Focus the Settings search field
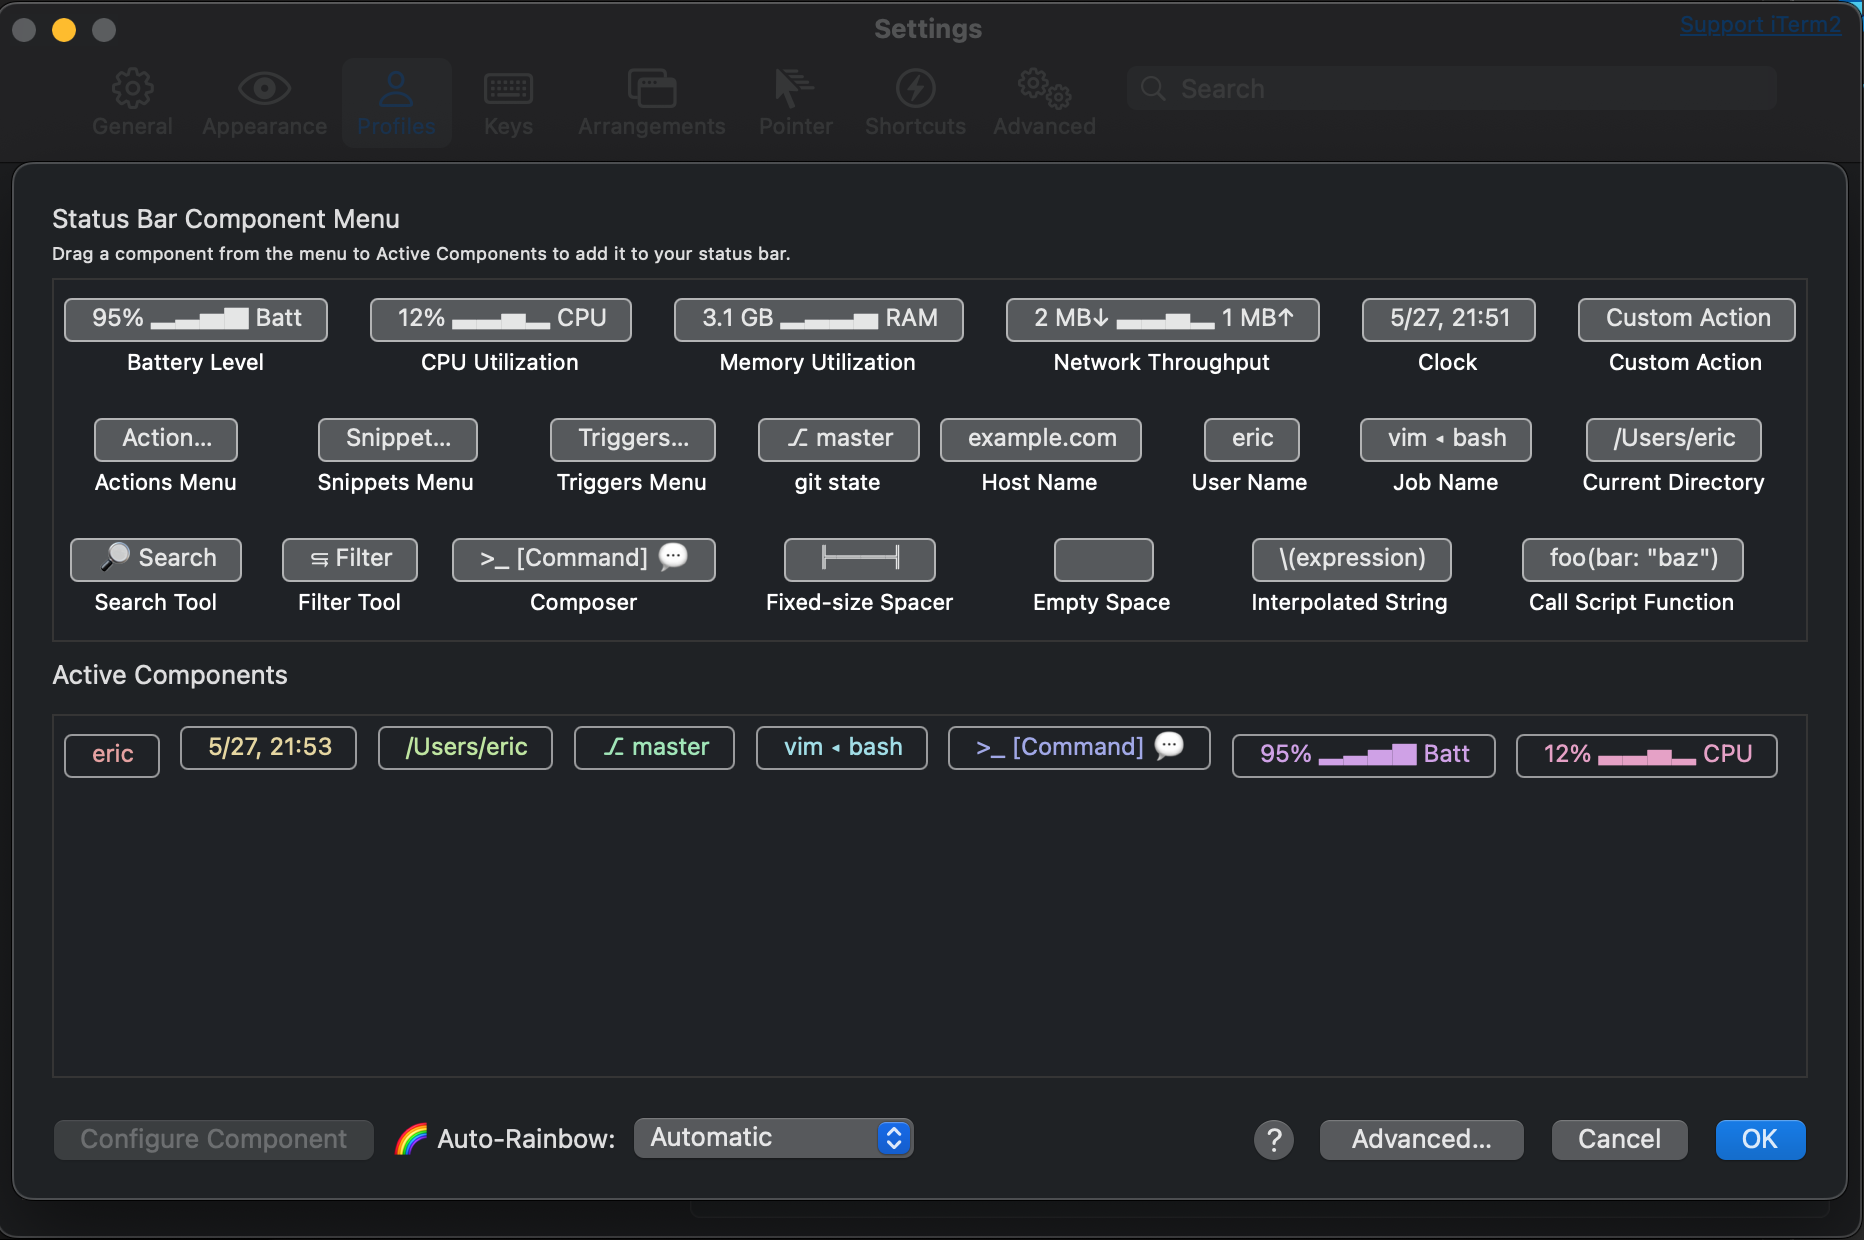This screenshot has width=1864, height=1240. pos(1452,89)
